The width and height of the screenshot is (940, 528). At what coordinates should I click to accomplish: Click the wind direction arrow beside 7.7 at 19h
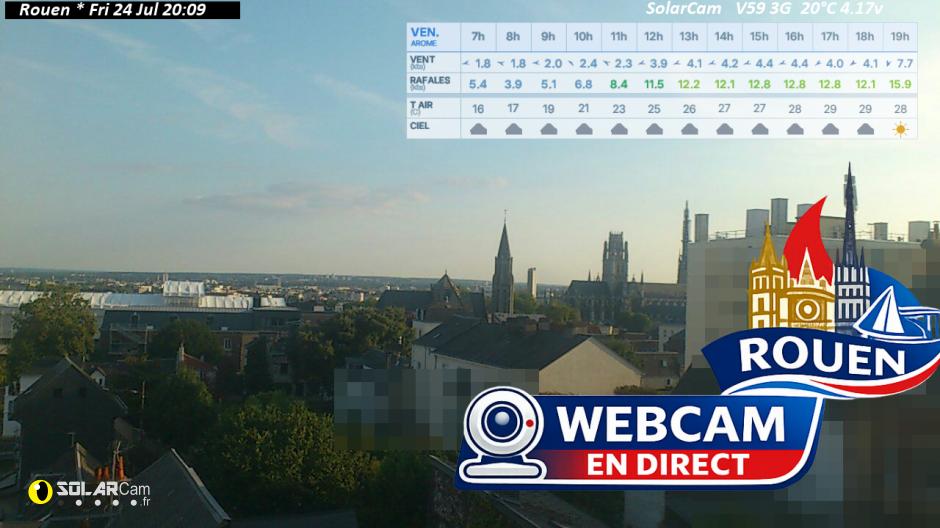(888, 63)
